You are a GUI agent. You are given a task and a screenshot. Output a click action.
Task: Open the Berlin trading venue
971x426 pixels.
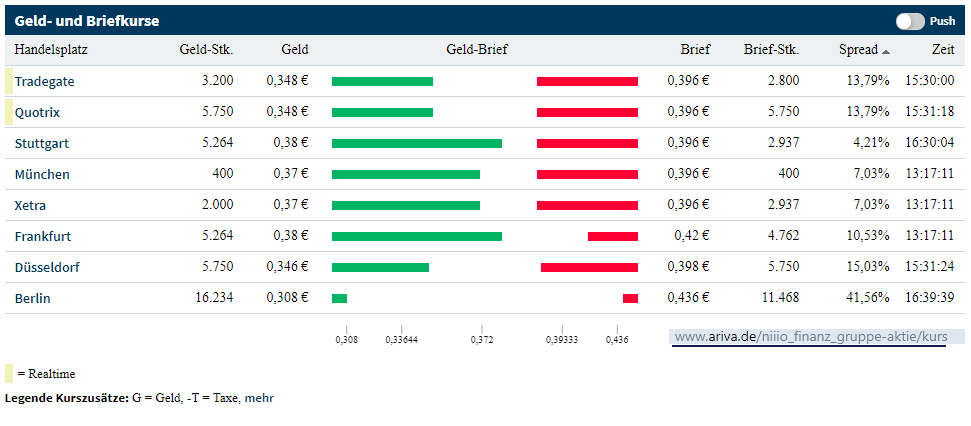click(32, 298)
